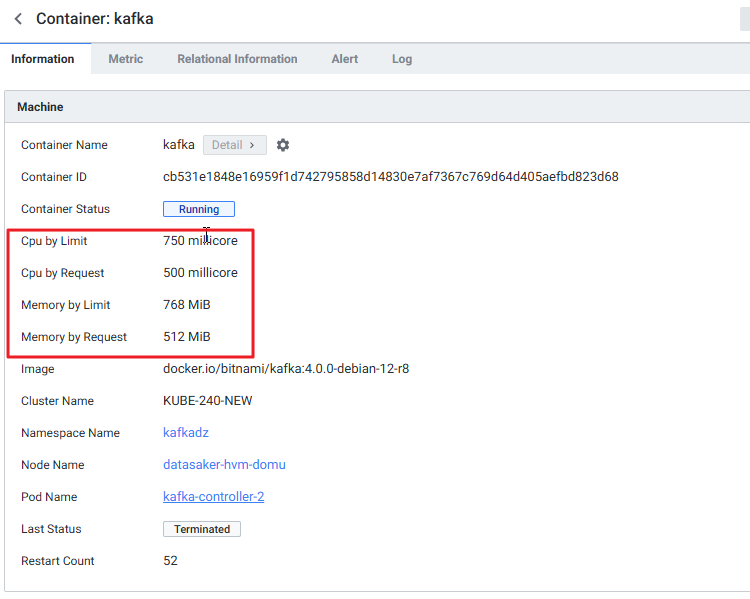Go back using the left arrow icon

pos(18,19)
